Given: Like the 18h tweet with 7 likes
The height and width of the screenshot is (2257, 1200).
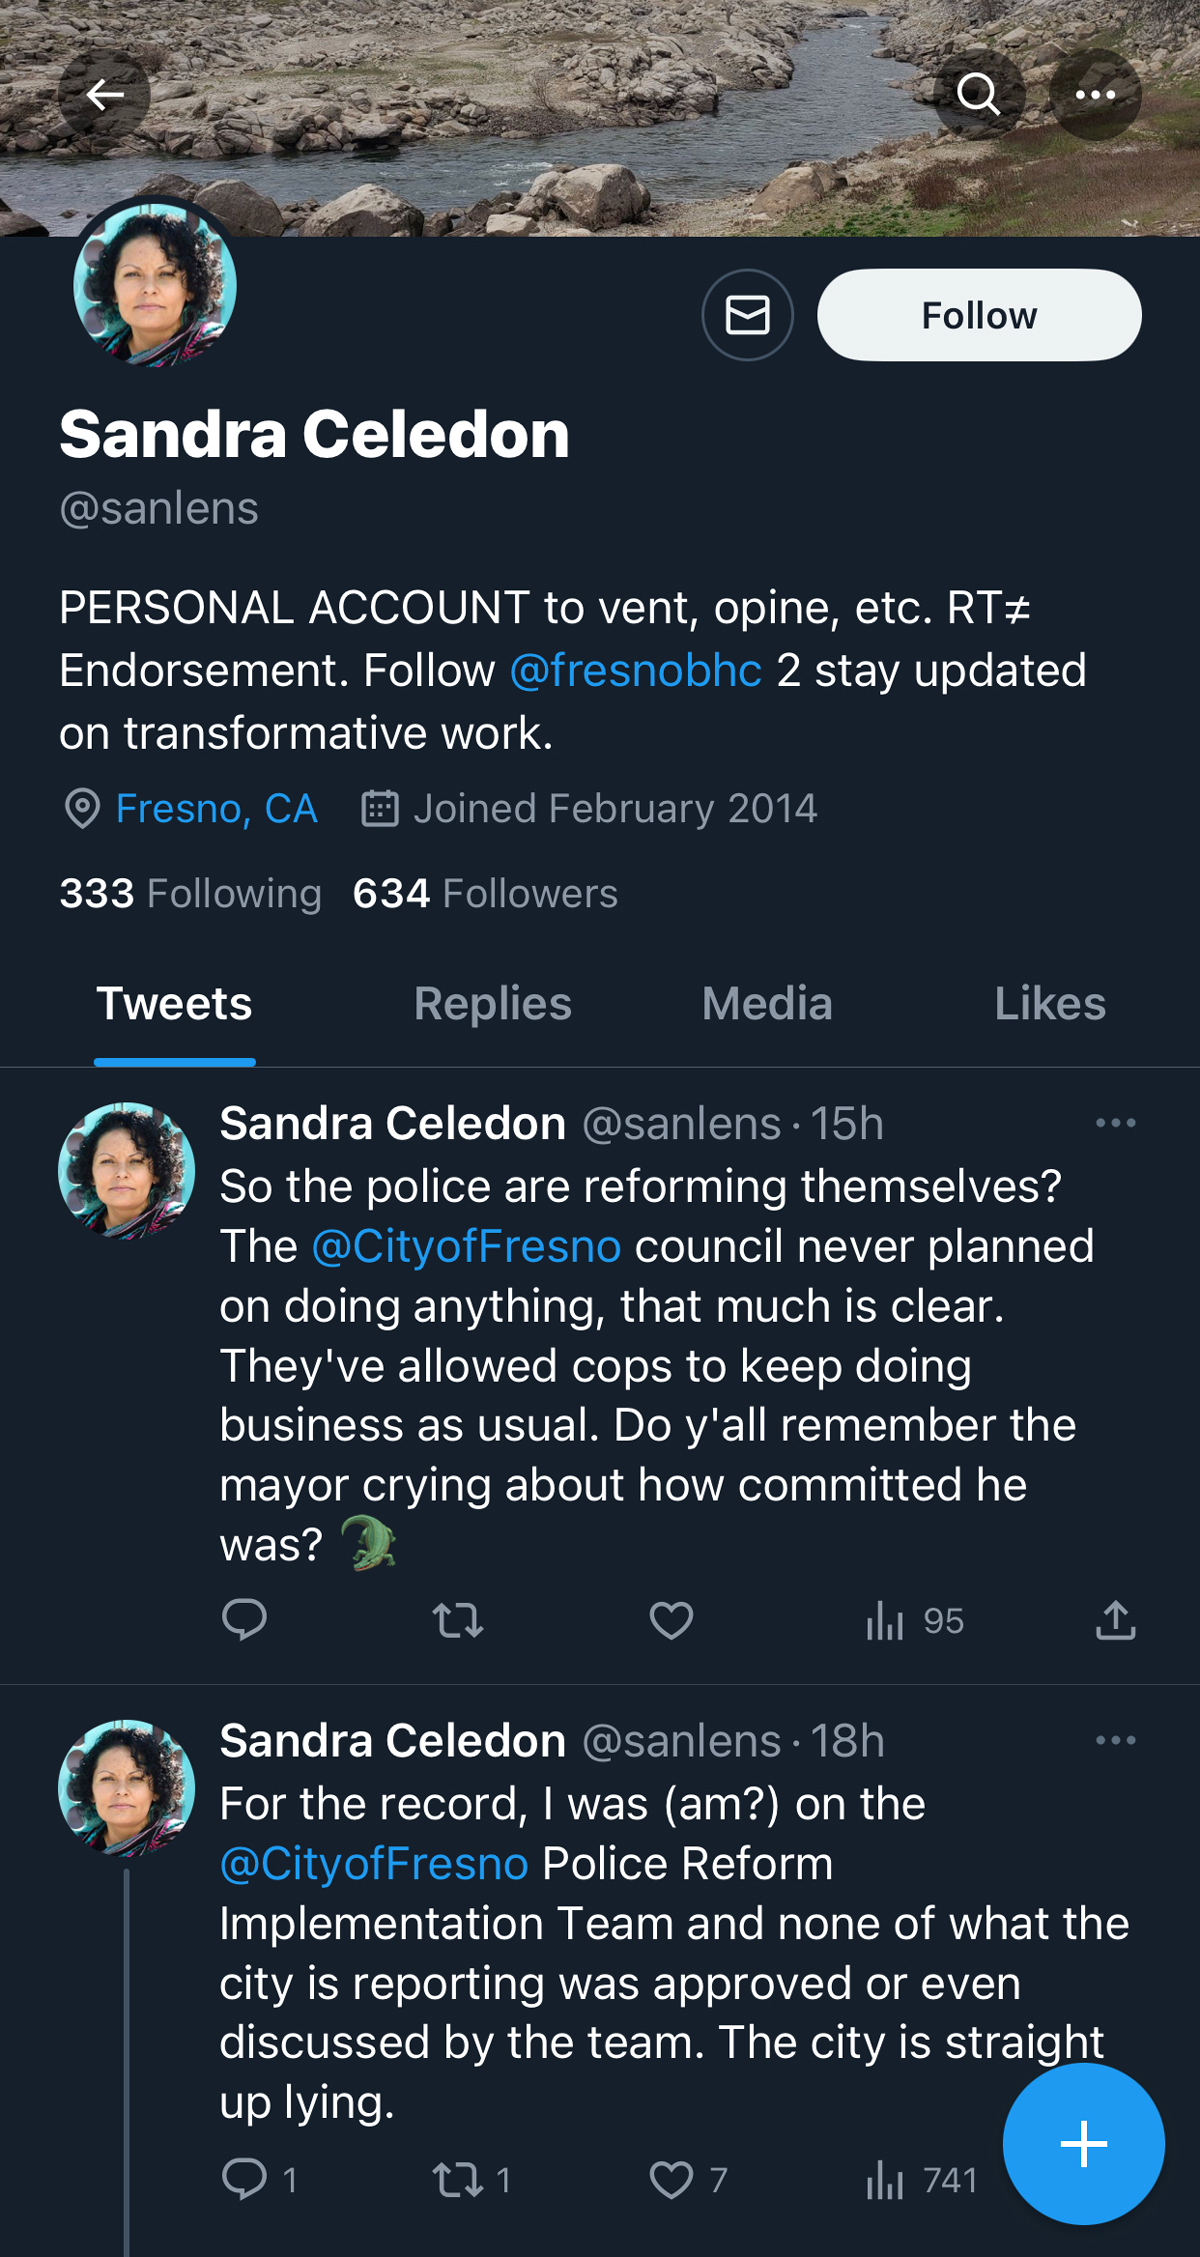Looking at the screenshot, I should (x=673, y=2179).
